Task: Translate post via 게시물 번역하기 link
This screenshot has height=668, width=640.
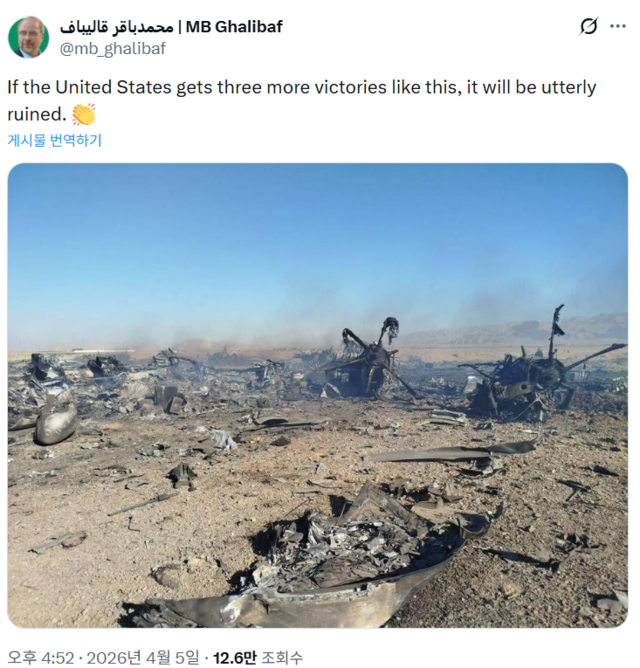Action: pyautogui.click(x=55, y=140)
